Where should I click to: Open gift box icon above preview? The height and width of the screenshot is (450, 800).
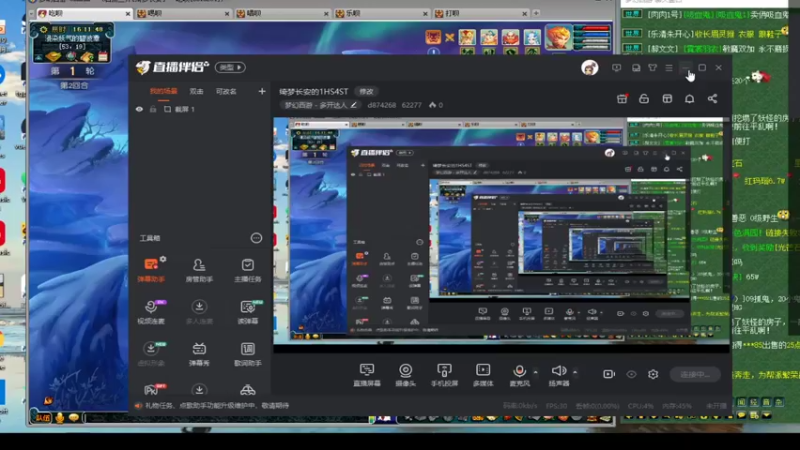click(622, 99)
